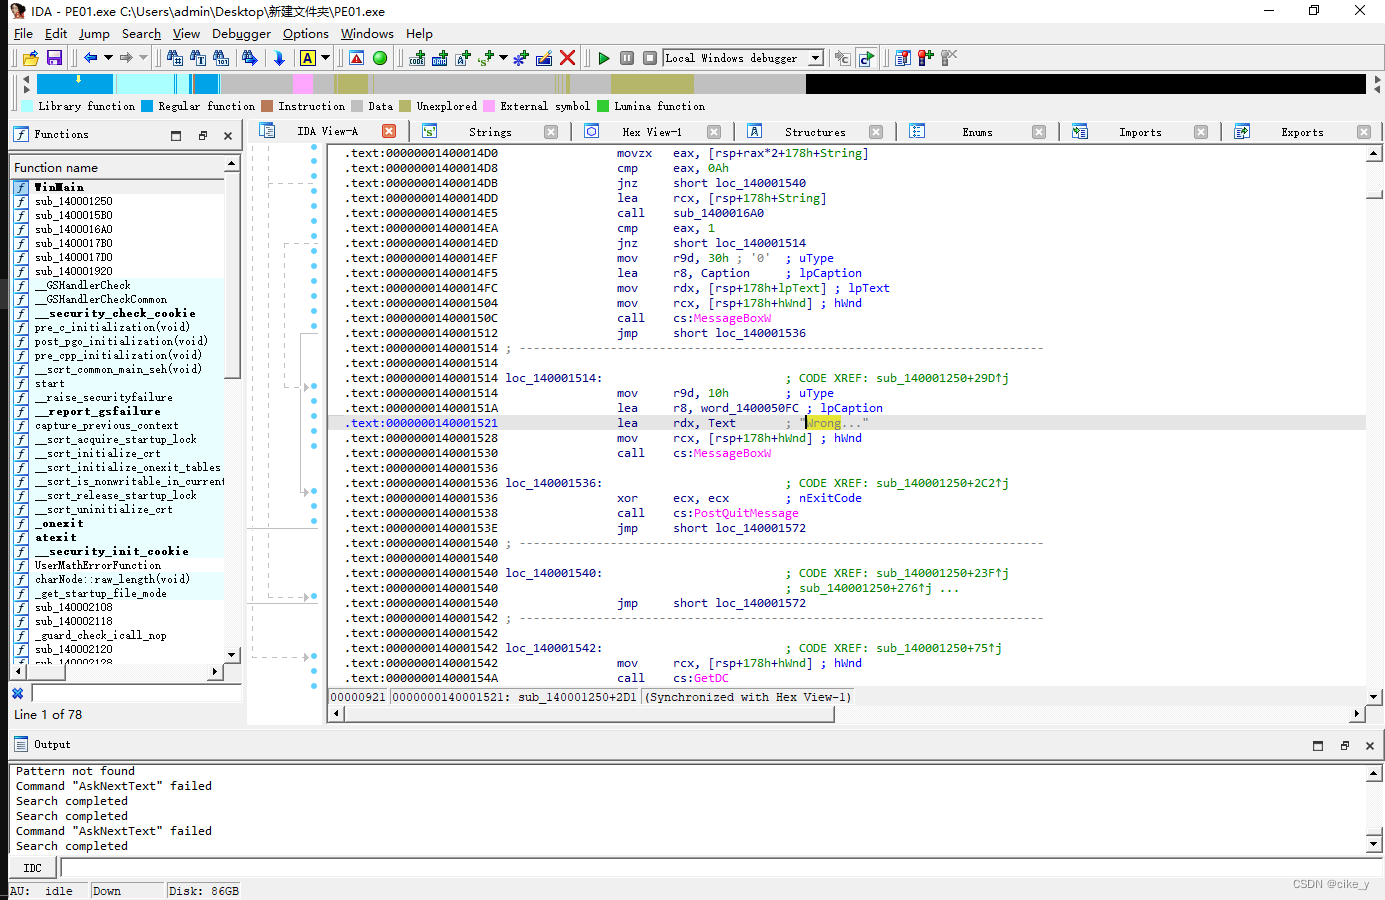Screen dimensions: 1385x900
Task: Switch to the Exports tab
Action: 1302,132
